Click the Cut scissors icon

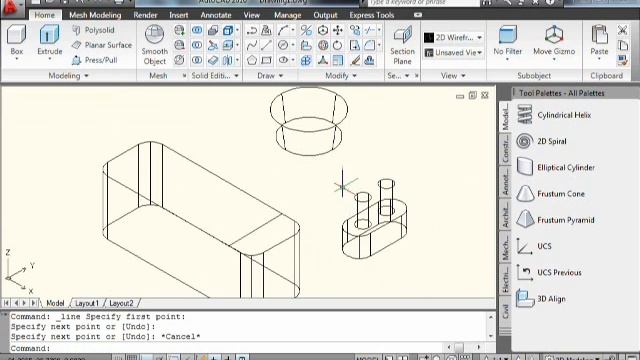[x=622, y=30]
